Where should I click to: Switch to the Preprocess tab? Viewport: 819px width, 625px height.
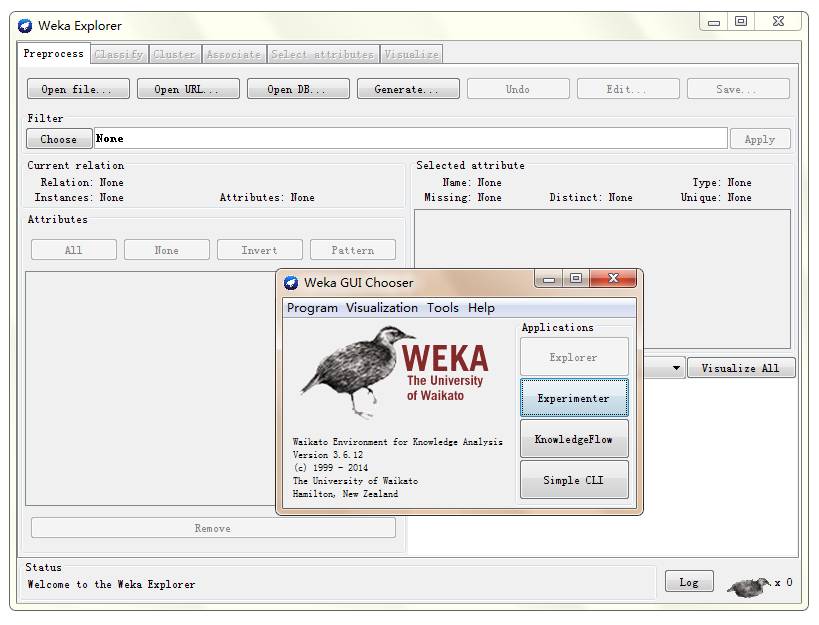53,54
